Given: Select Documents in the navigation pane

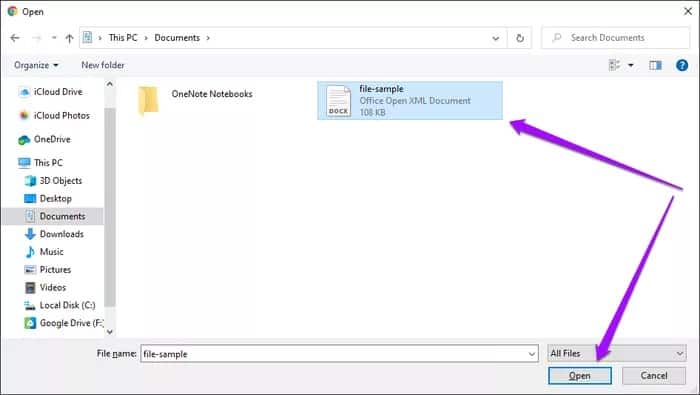Looking at the screenshot, I should pos(53,216).
